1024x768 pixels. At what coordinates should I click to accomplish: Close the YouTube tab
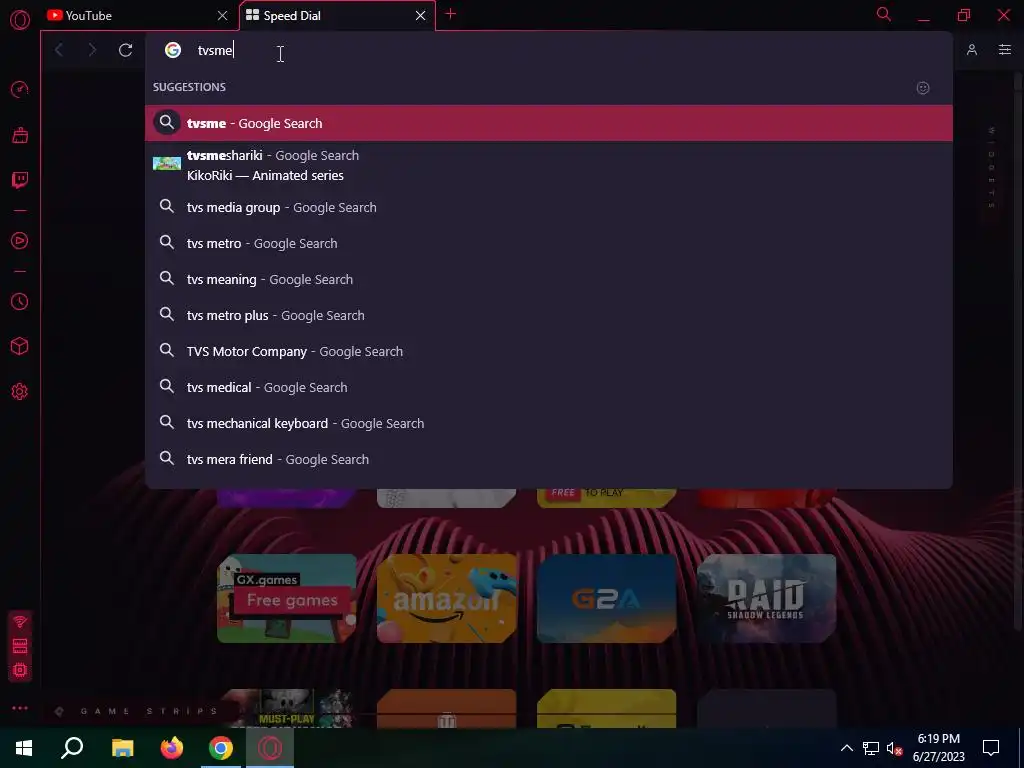click(222, 16)
